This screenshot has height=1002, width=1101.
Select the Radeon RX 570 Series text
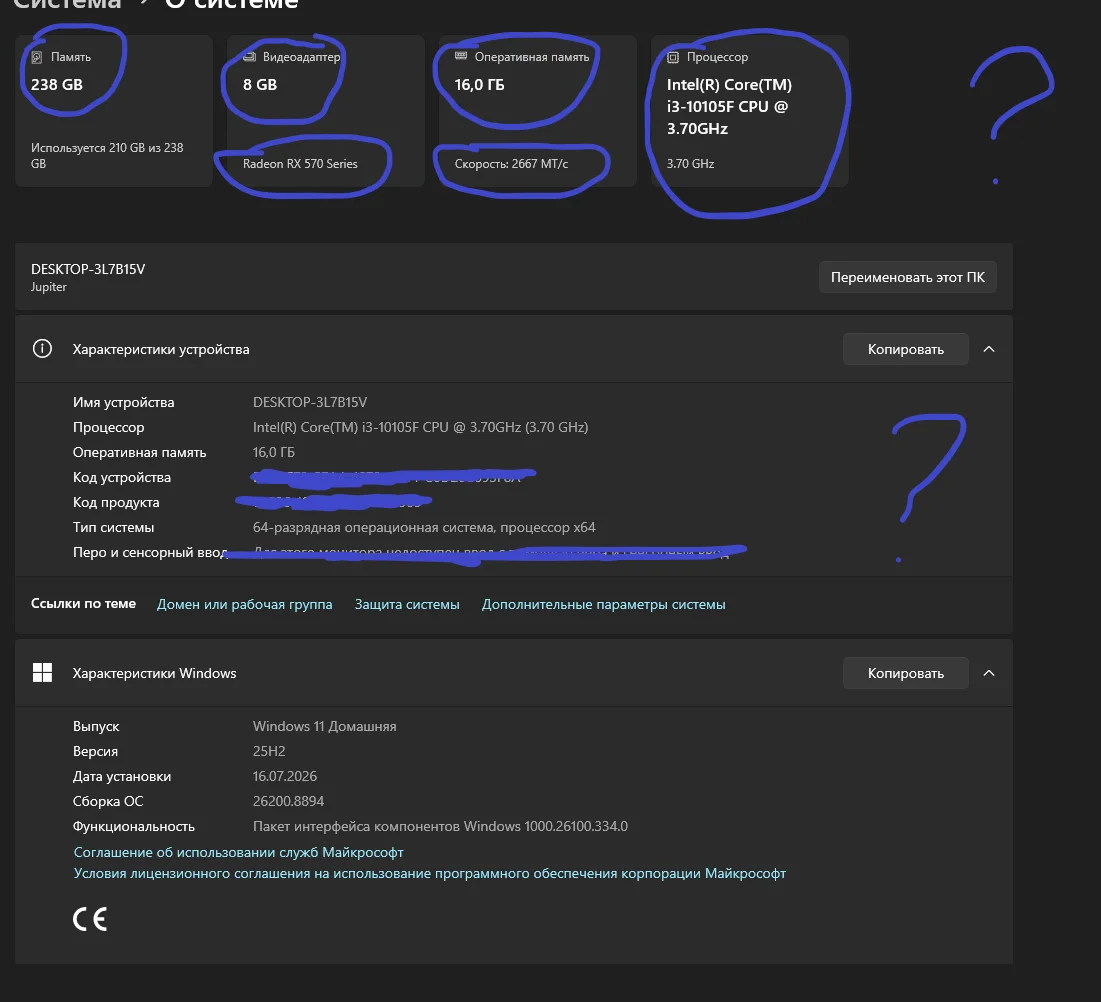[x=300, y=164]
